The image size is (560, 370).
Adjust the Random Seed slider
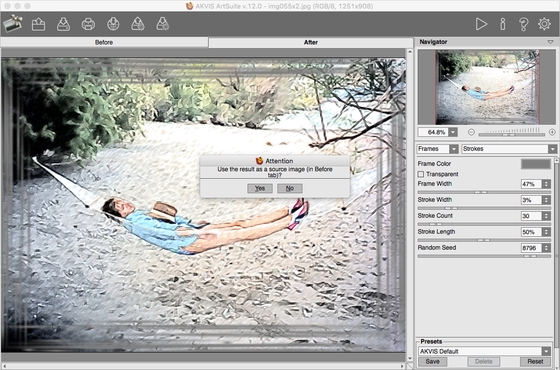point(484,256)
